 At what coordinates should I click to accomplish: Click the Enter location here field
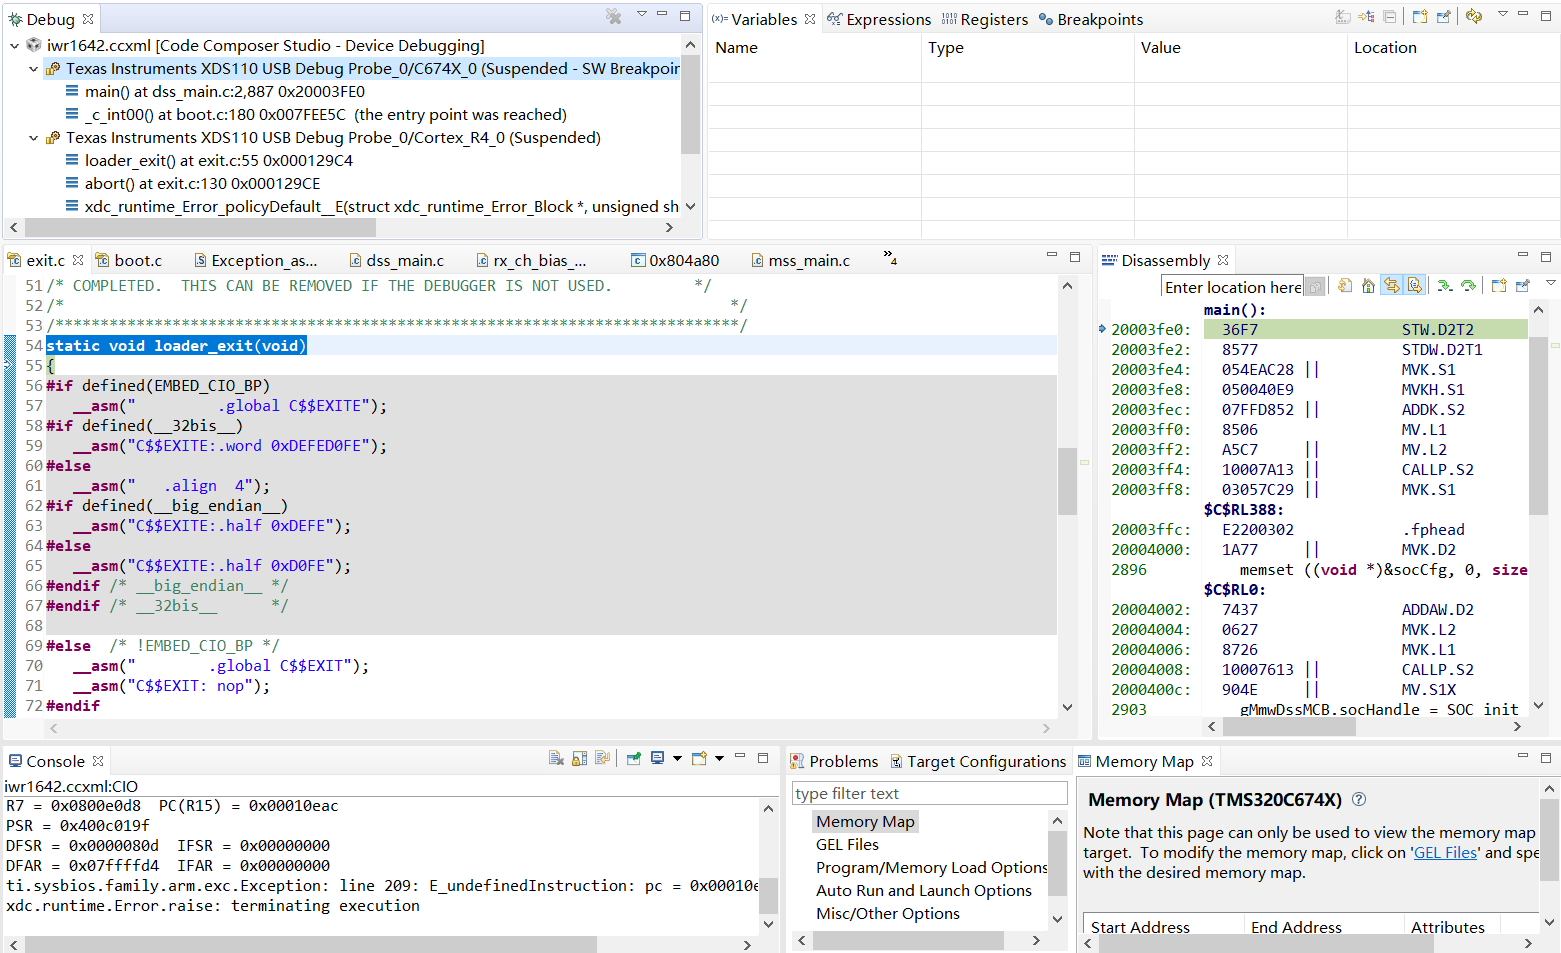coord(1232,288)
